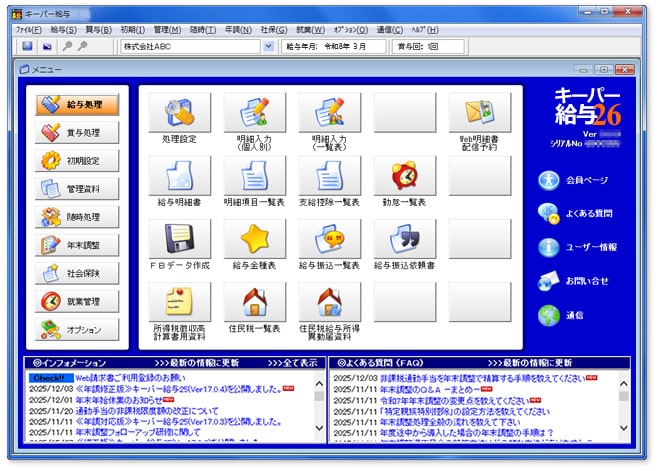Open the 年調(N) menu
The width and height of the screenshot is (659, 471).
coord(238,30)
